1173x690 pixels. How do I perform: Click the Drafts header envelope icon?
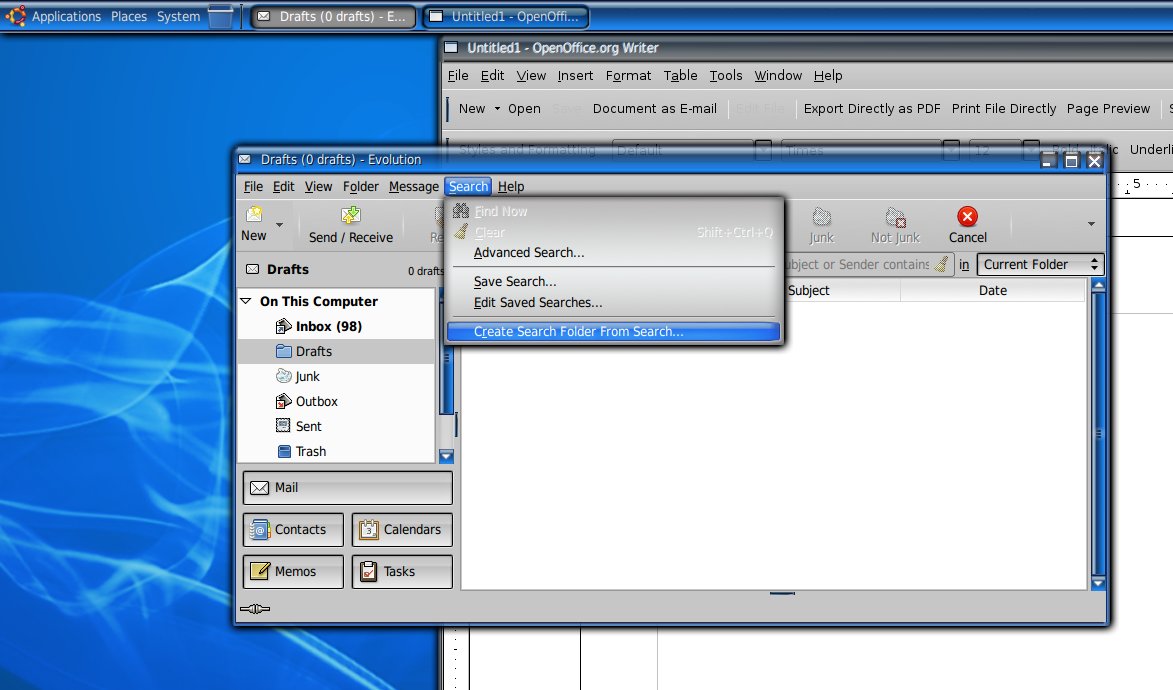click(x=253, y=269)
